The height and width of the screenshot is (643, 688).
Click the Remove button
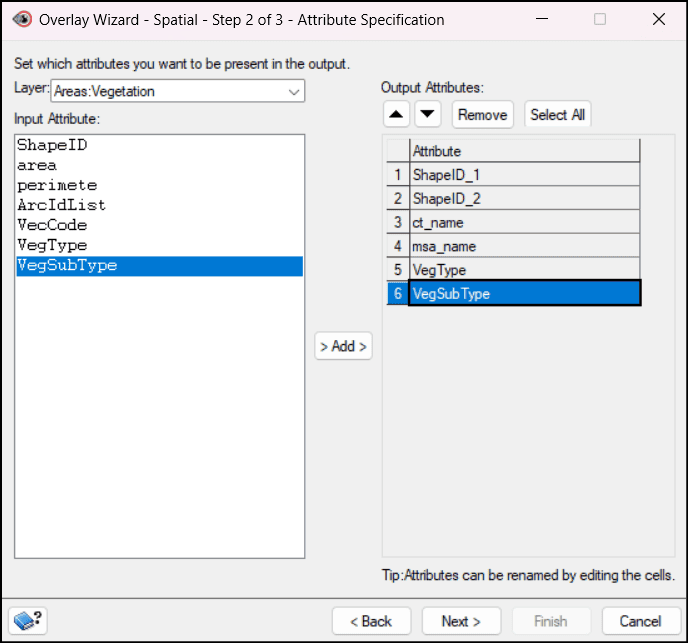pos(483,115)
